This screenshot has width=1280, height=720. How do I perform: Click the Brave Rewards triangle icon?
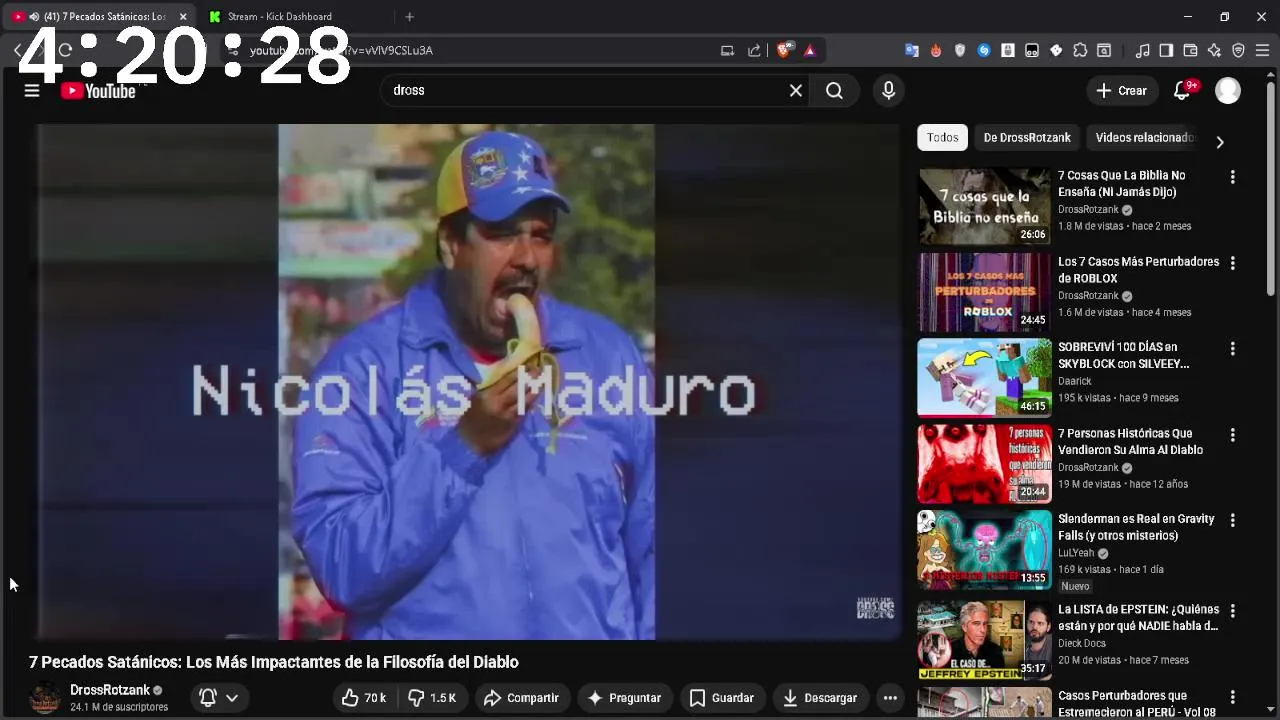point(810,51)
